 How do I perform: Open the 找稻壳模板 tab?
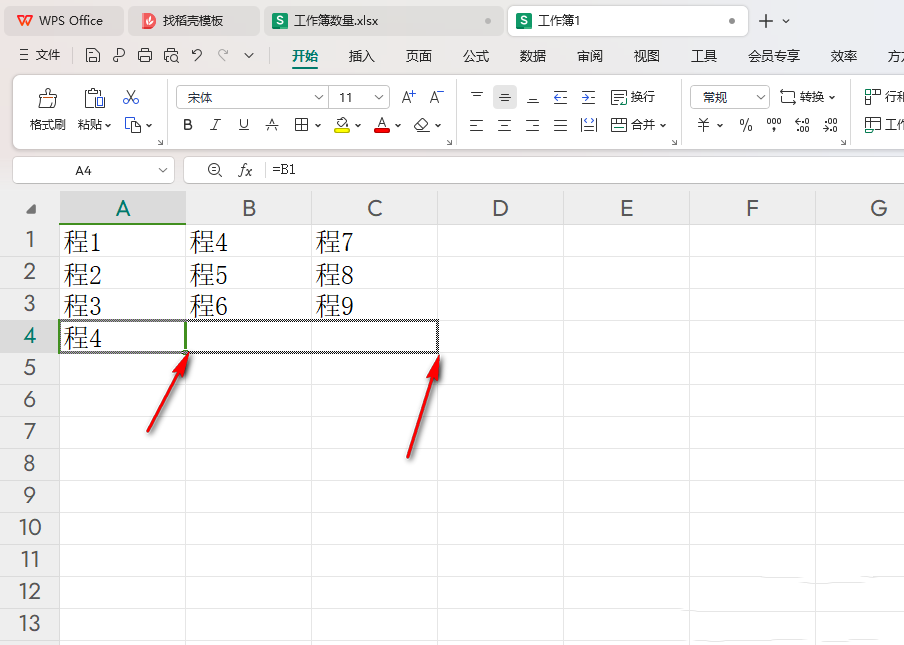tap(194, 21)
